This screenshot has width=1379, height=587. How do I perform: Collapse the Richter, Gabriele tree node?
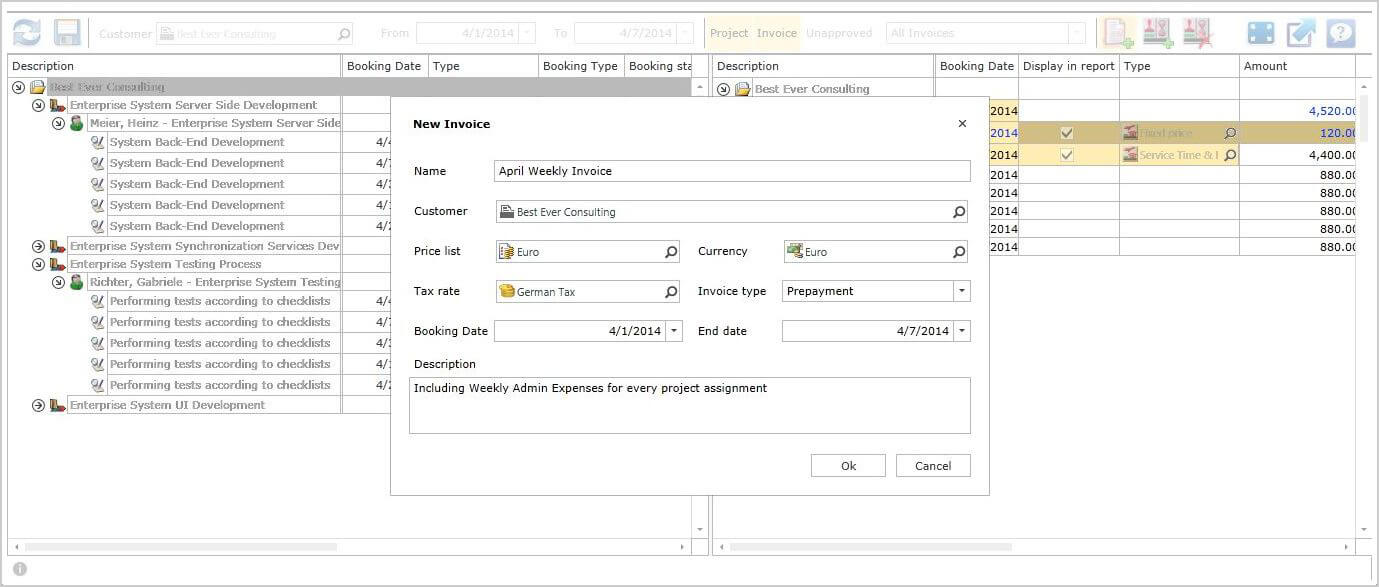click(x=59, y=282)
